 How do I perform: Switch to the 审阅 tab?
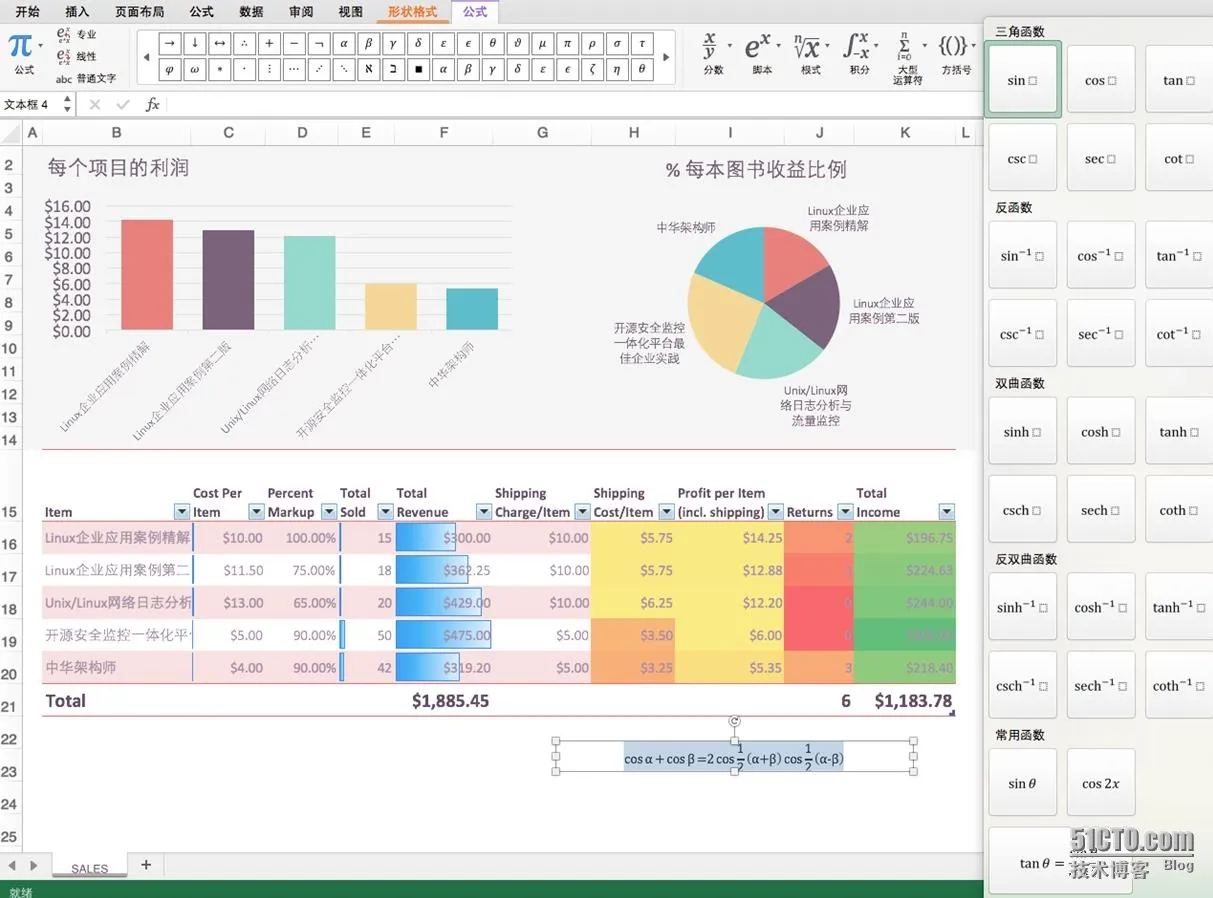click(x=301, y=12)
